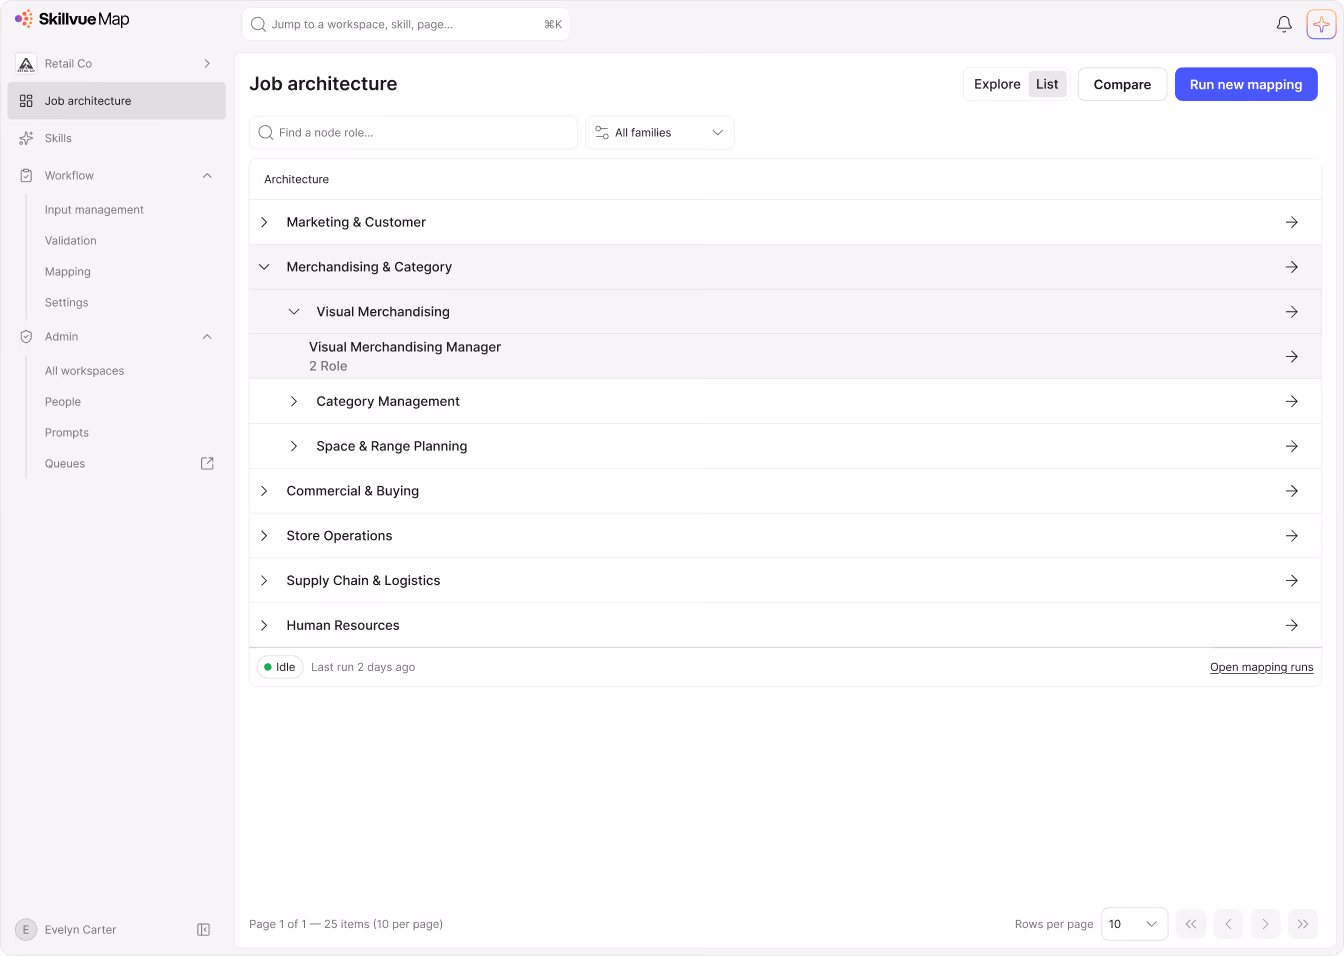Collapse Workflow sidebar section
This screenshot has height=956, width=1344.
pyautogui.click(x=207, y=175)
